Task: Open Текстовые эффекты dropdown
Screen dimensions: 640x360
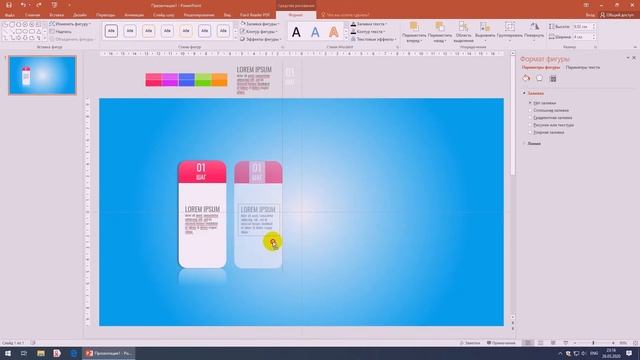Action: (373, 39)
